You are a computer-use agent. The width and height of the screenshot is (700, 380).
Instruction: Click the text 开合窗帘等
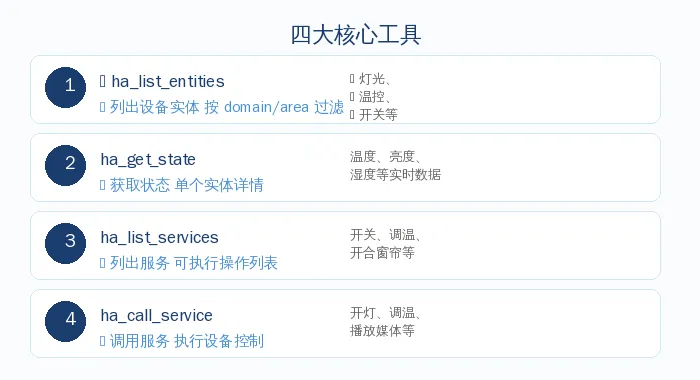(382, 253)
